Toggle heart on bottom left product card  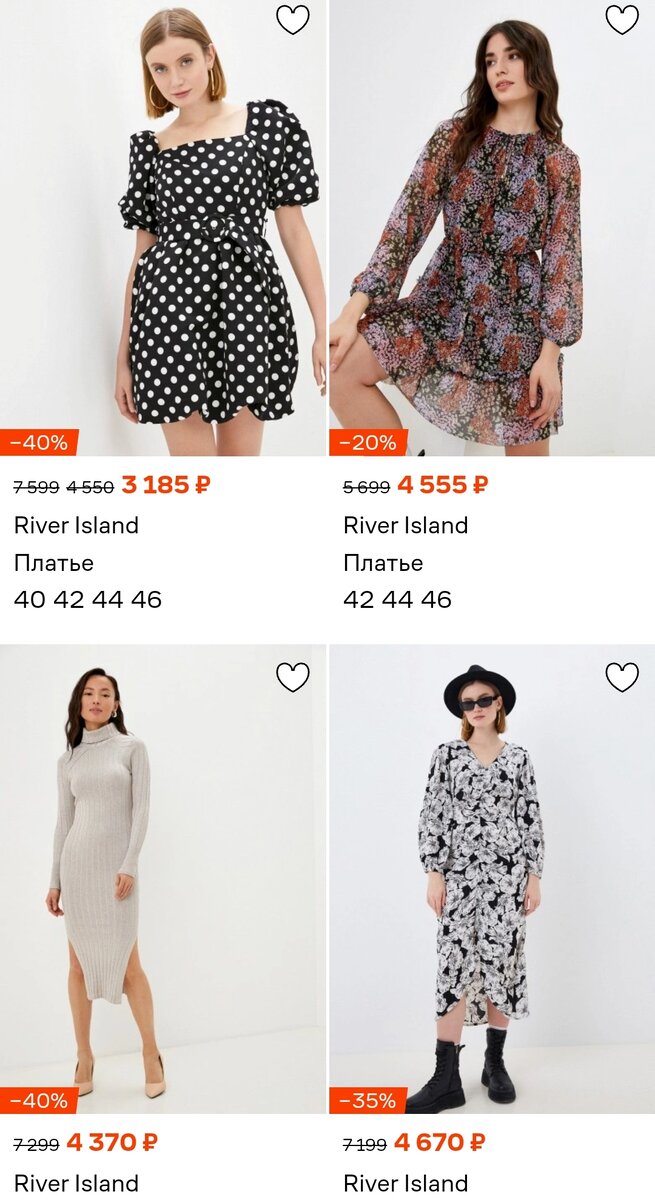295,677
